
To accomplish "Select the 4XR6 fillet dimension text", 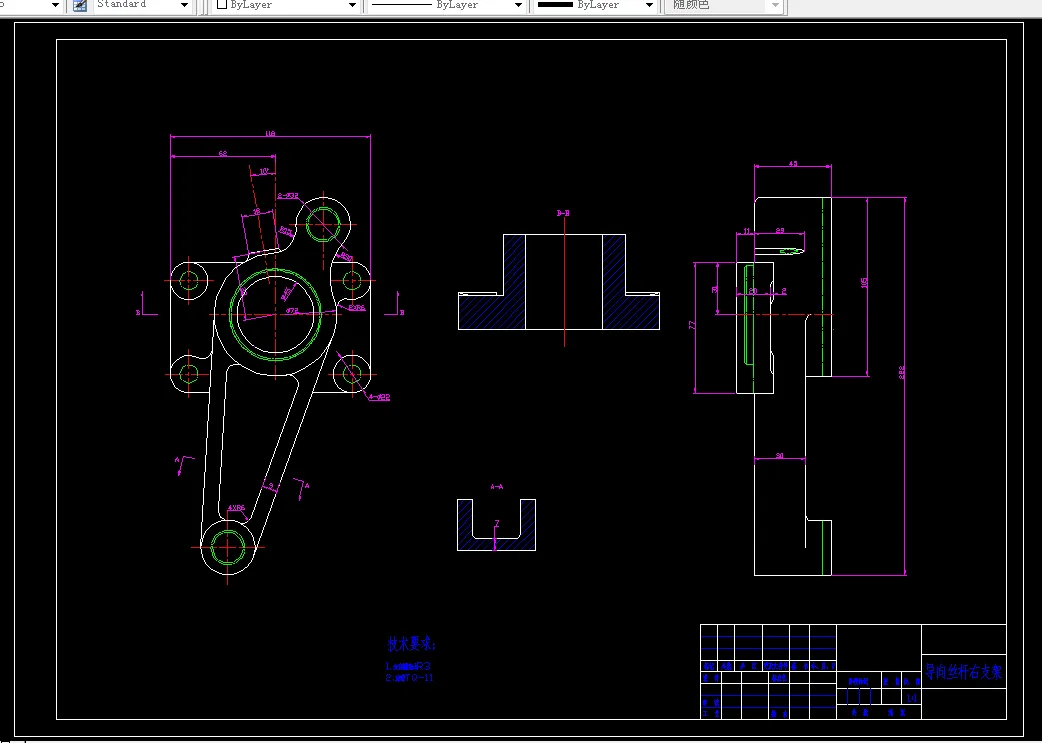I will 237,508.
